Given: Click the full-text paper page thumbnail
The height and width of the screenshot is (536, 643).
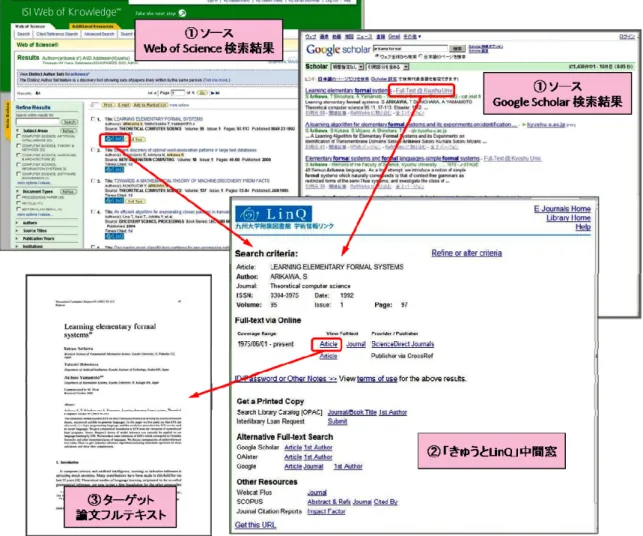Looking at the screenshot, I should point(119,405).
